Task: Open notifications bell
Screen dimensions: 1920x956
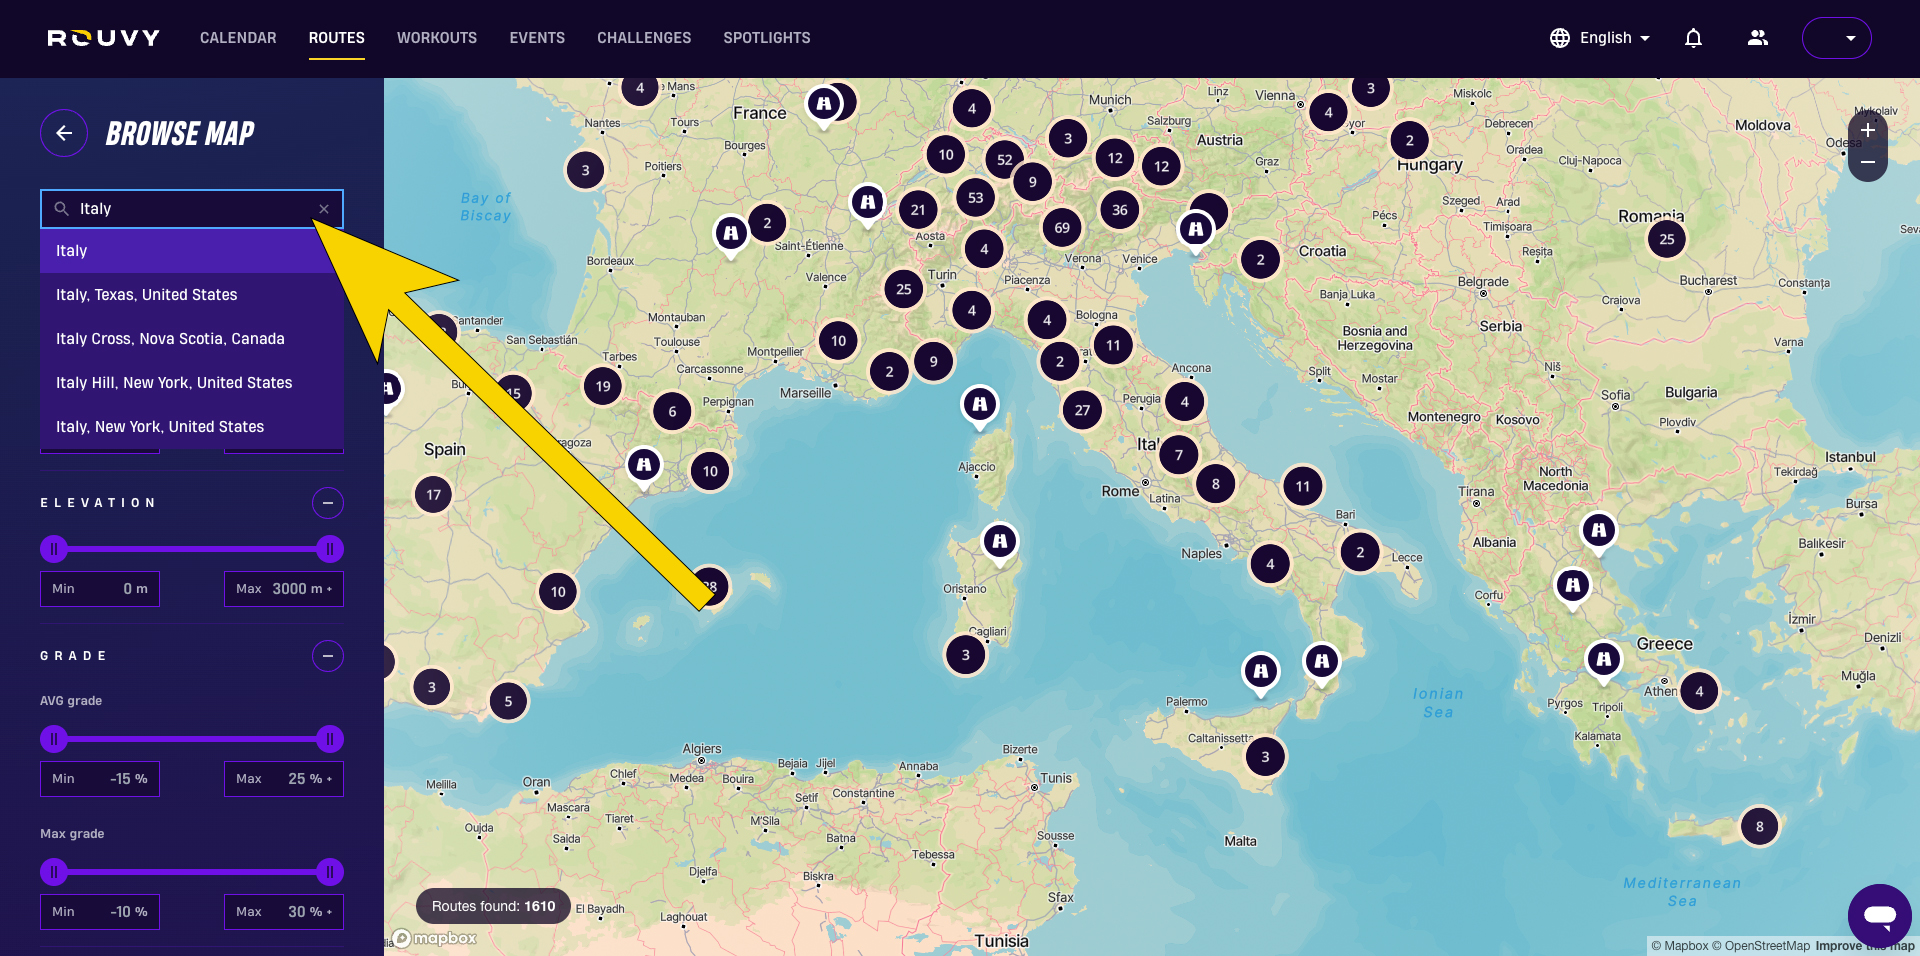Action: pos(1693,38)
